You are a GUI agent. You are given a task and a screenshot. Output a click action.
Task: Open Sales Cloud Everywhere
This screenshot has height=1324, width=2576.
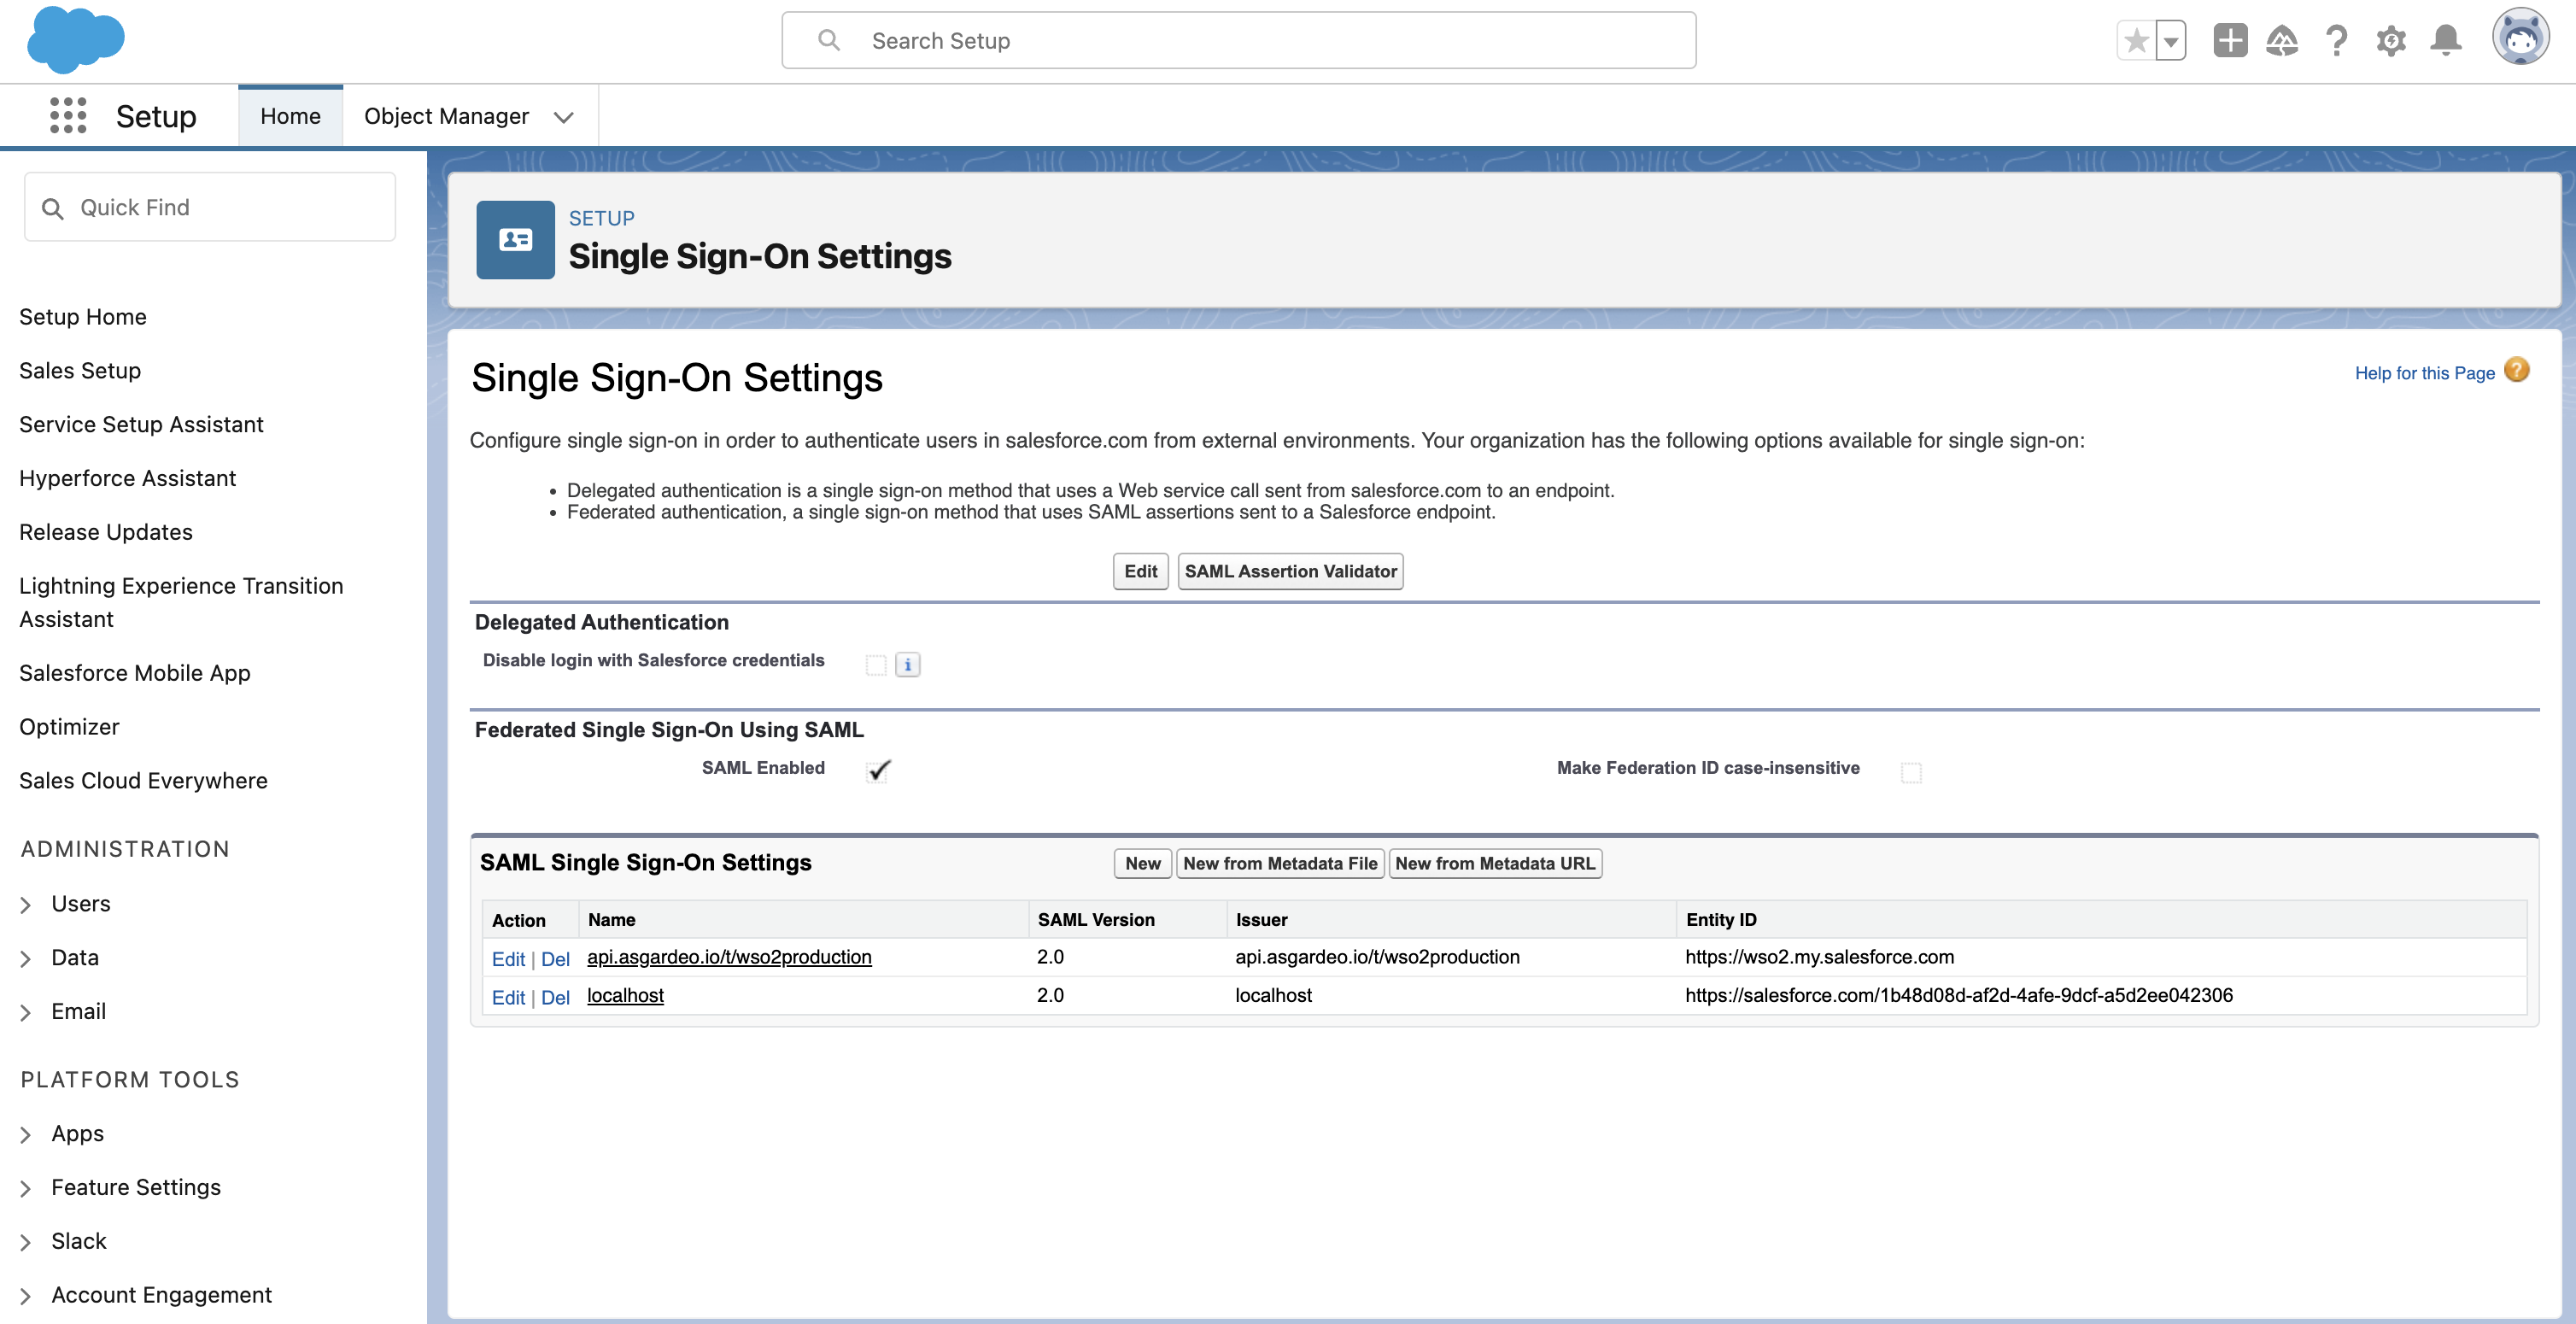coord(143,782)
